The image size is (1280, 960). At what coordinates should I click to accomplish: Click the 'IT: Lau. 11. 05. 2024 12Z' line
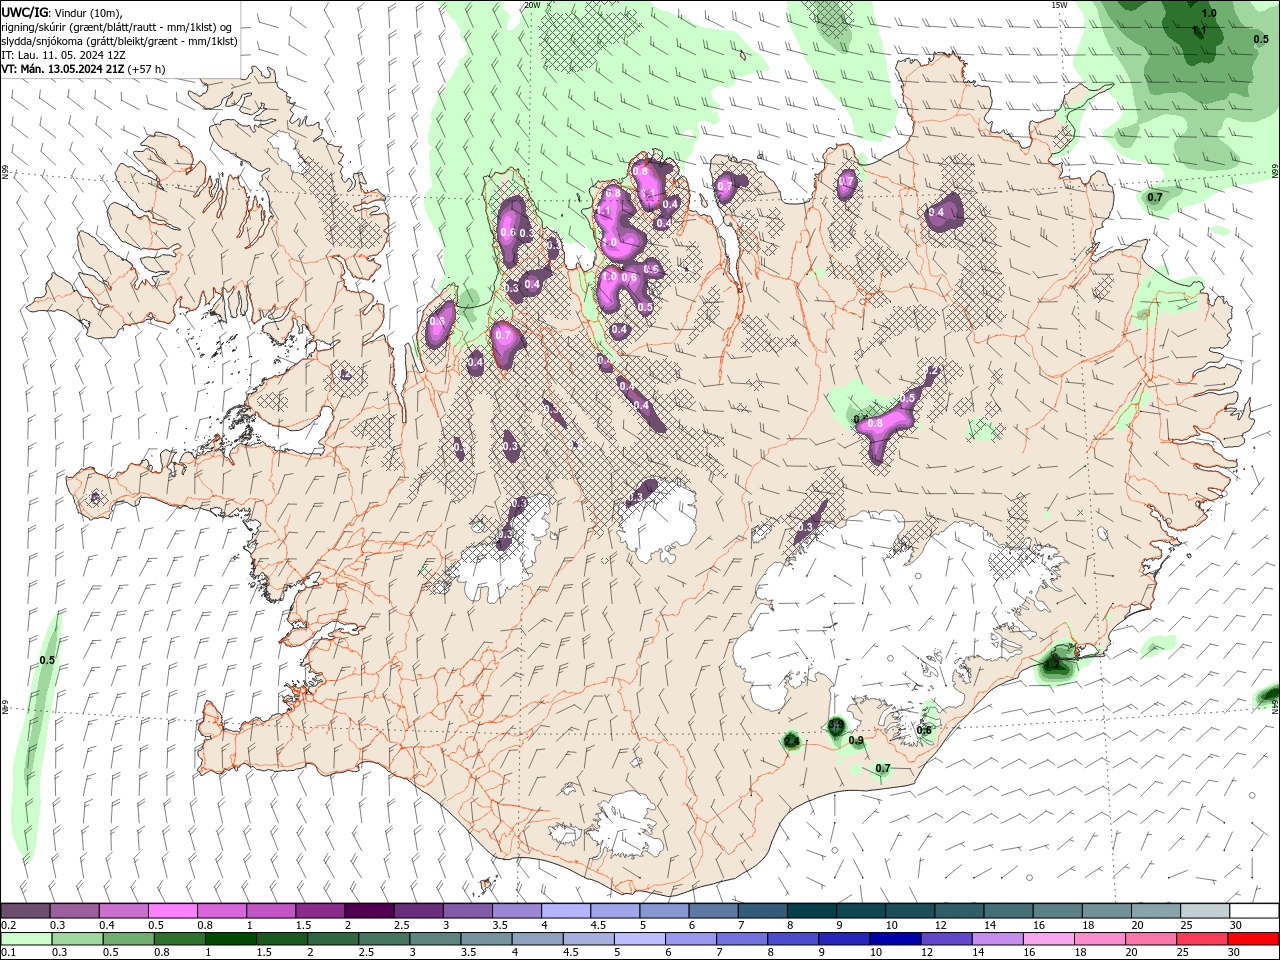pyautogui.click(x=64, y=55)
